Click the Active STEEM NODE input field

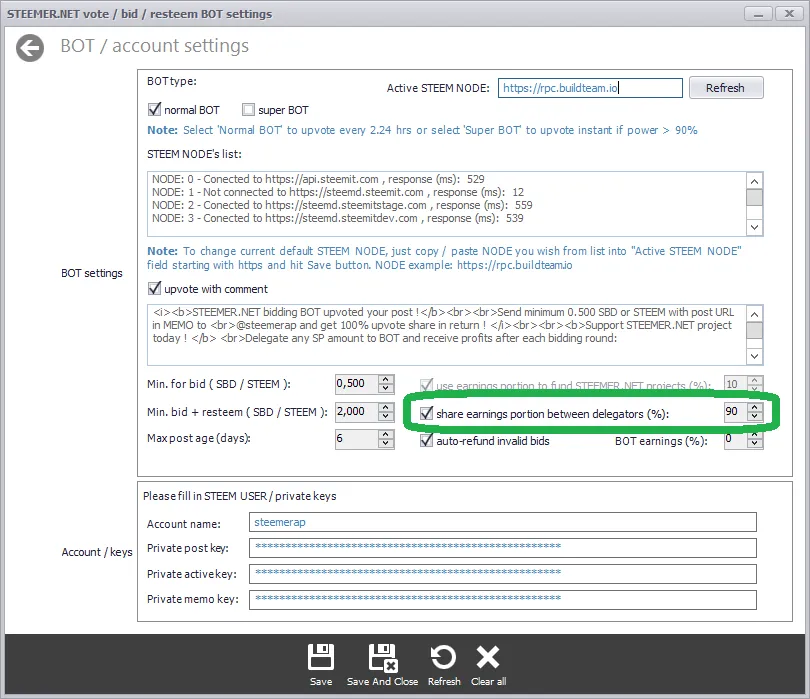(x=590, y=88)
